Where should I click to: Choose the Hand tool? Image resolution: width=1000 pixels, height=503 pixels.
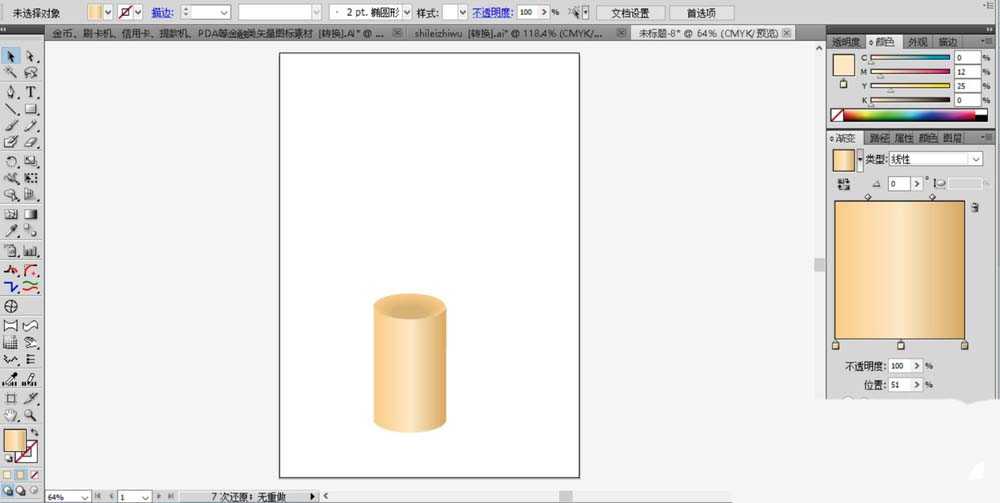(11, 415)
